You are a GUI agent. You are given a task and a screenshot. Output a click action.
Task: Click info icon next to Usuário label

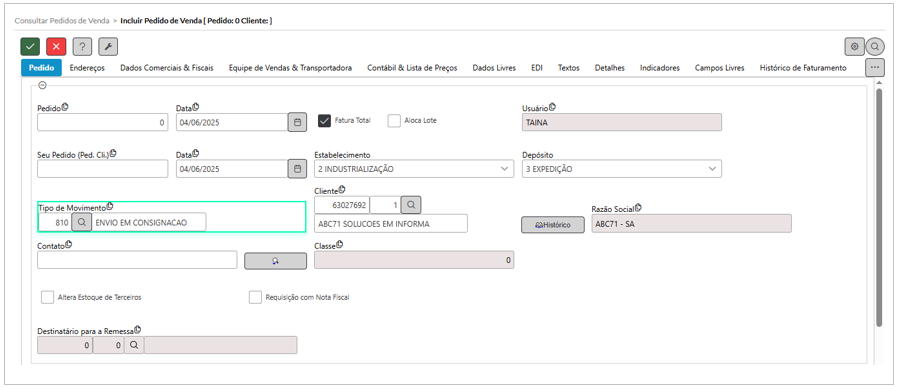click(x=552, y=106)
